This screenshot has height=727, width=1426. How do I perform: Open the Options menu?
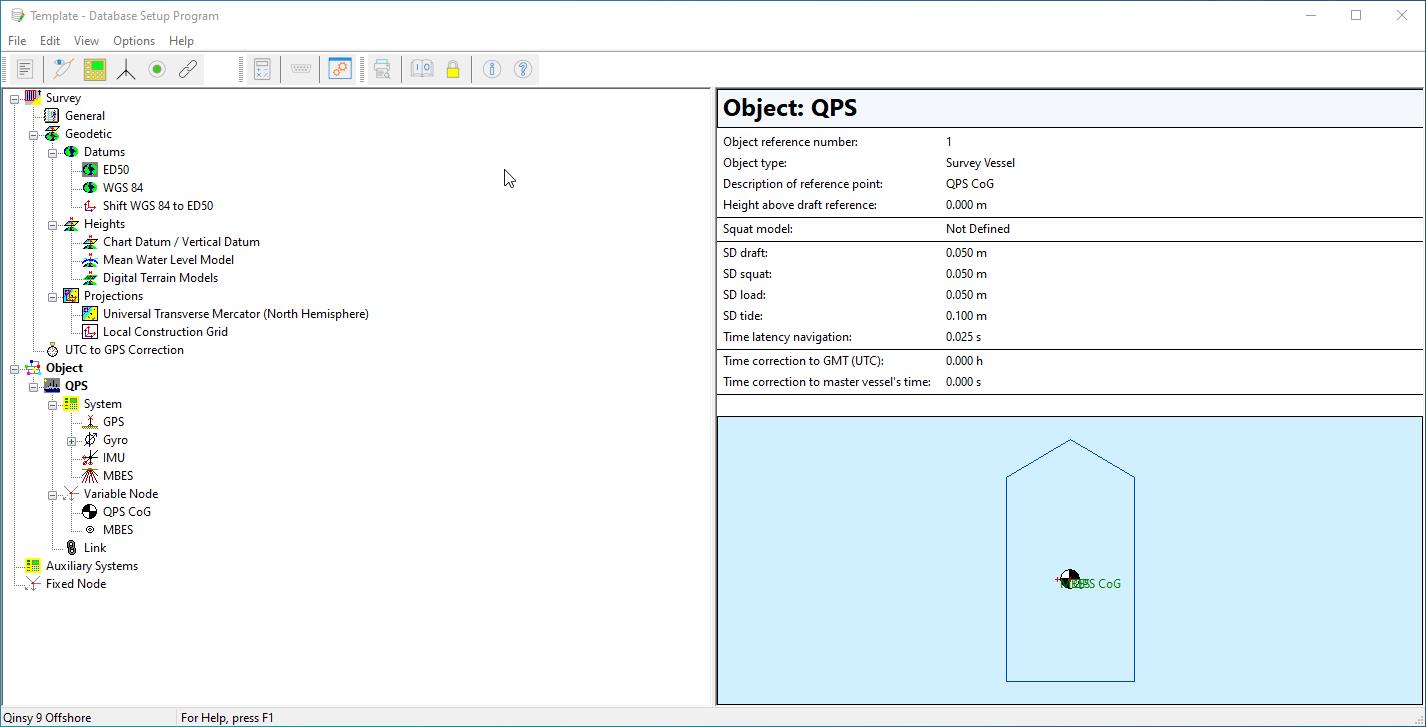point(133,41)
